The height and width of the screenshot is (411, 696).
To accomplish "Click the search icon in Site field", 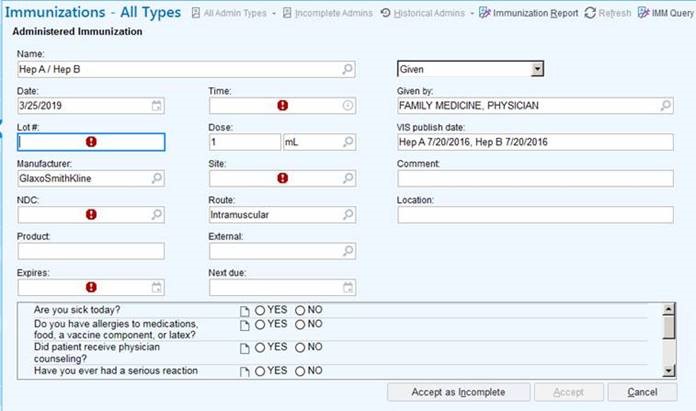I will (348, 178).
